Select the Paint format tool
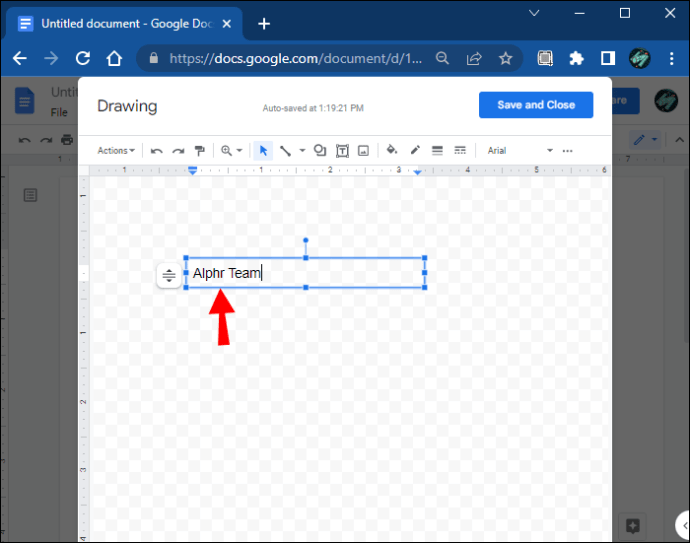690x543 pixels. [200, 151]
